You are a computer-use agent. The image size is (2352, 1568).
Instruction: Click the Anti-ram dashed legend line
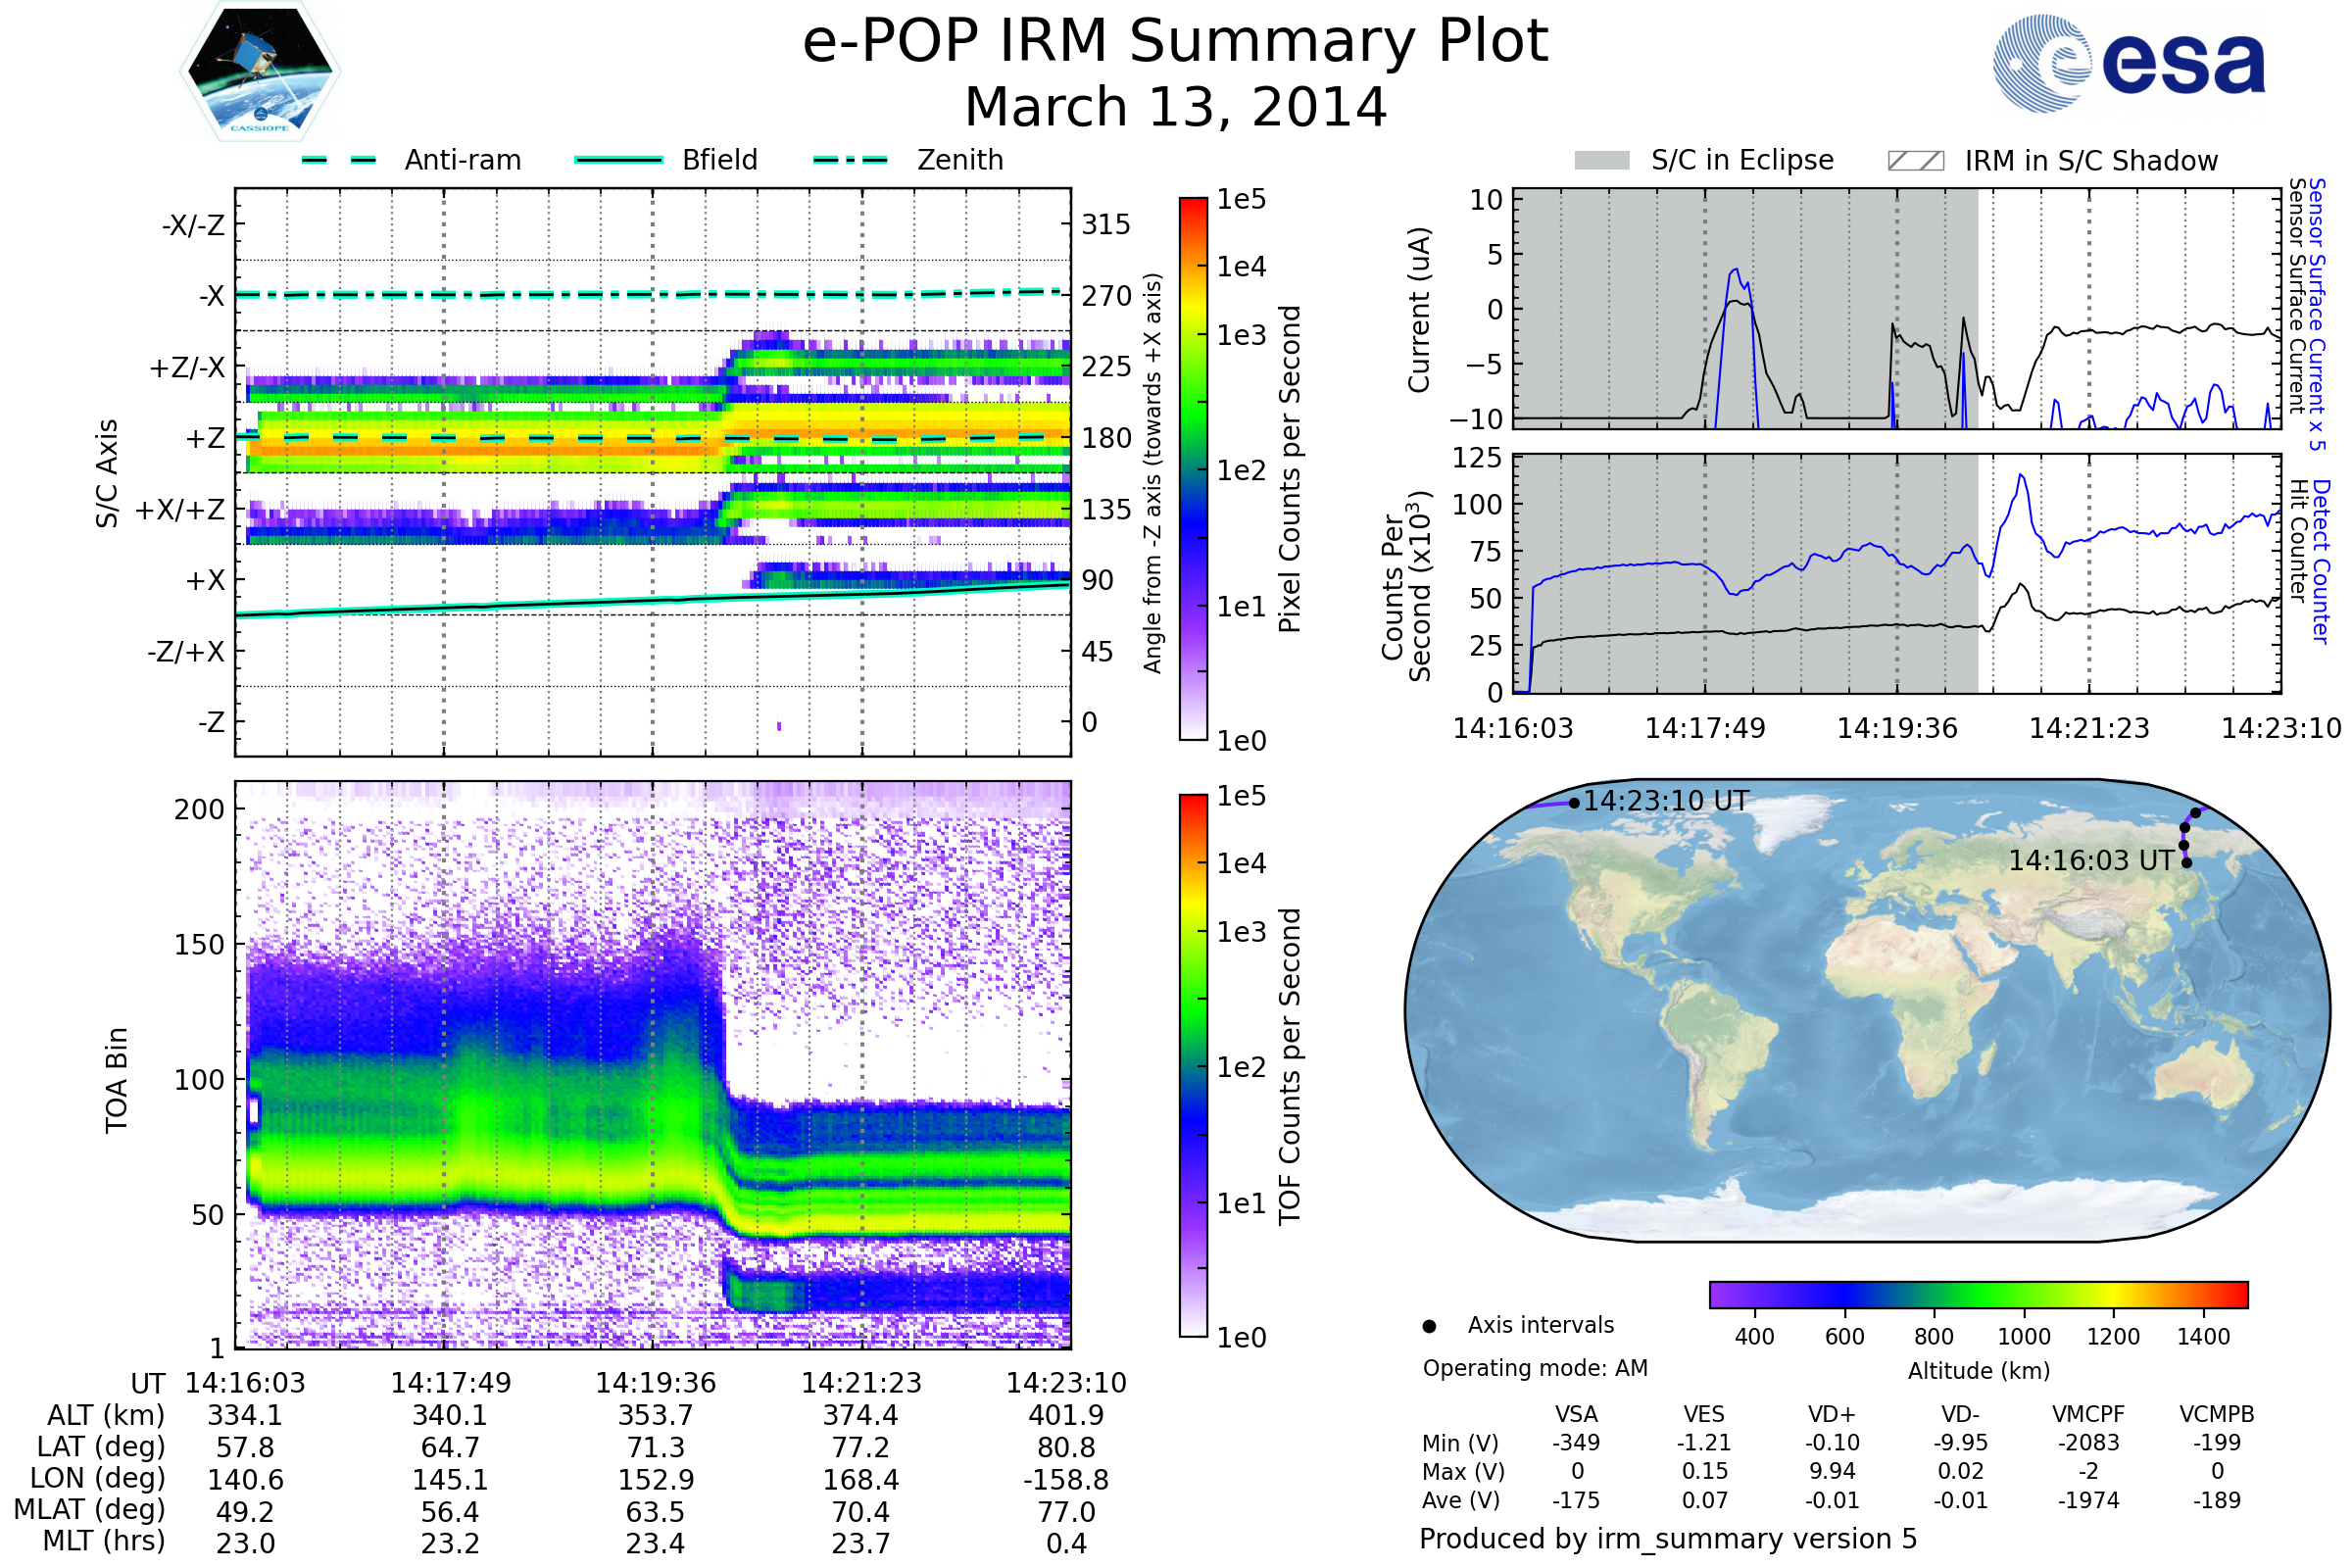pyautogui.click(x=339, y=160)
